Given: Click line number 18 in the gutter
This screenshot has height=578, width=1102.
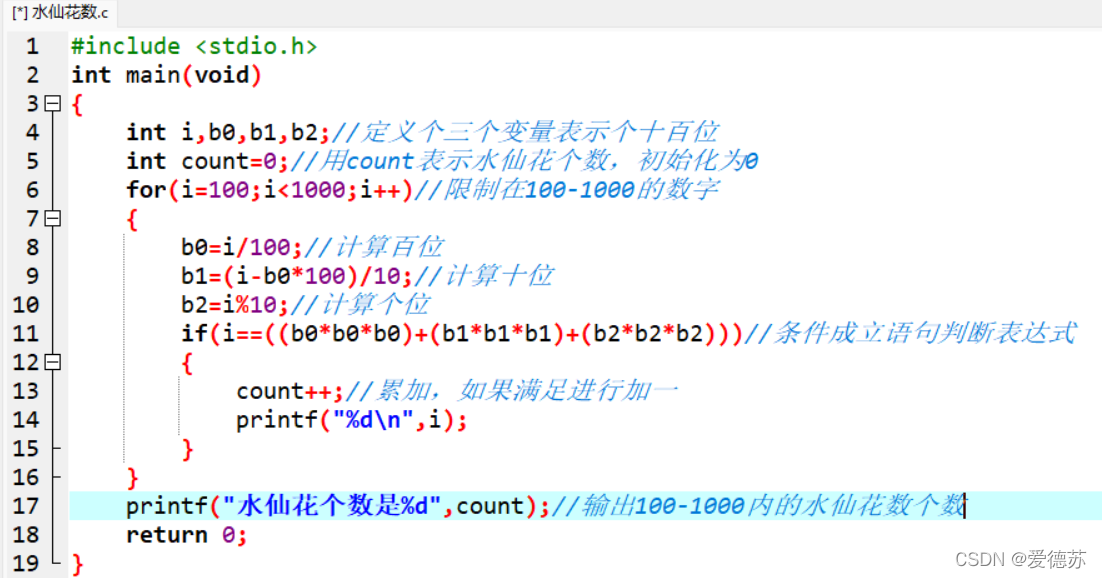Looking at the screenshot, I should point(26,535).
